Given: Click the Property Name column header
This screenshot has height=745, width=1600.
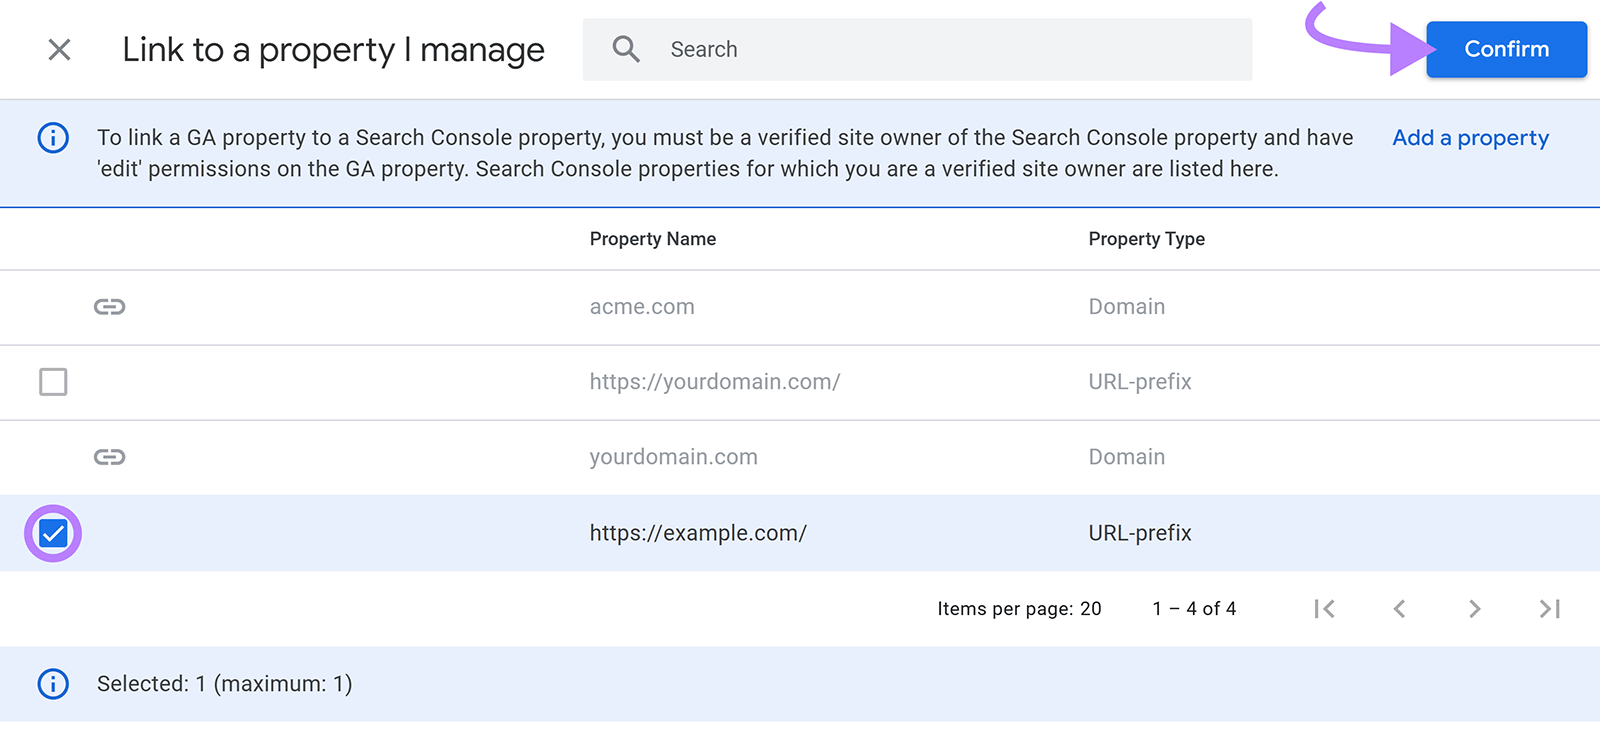Looking at the screenshot, I should [x=652, y=239].
